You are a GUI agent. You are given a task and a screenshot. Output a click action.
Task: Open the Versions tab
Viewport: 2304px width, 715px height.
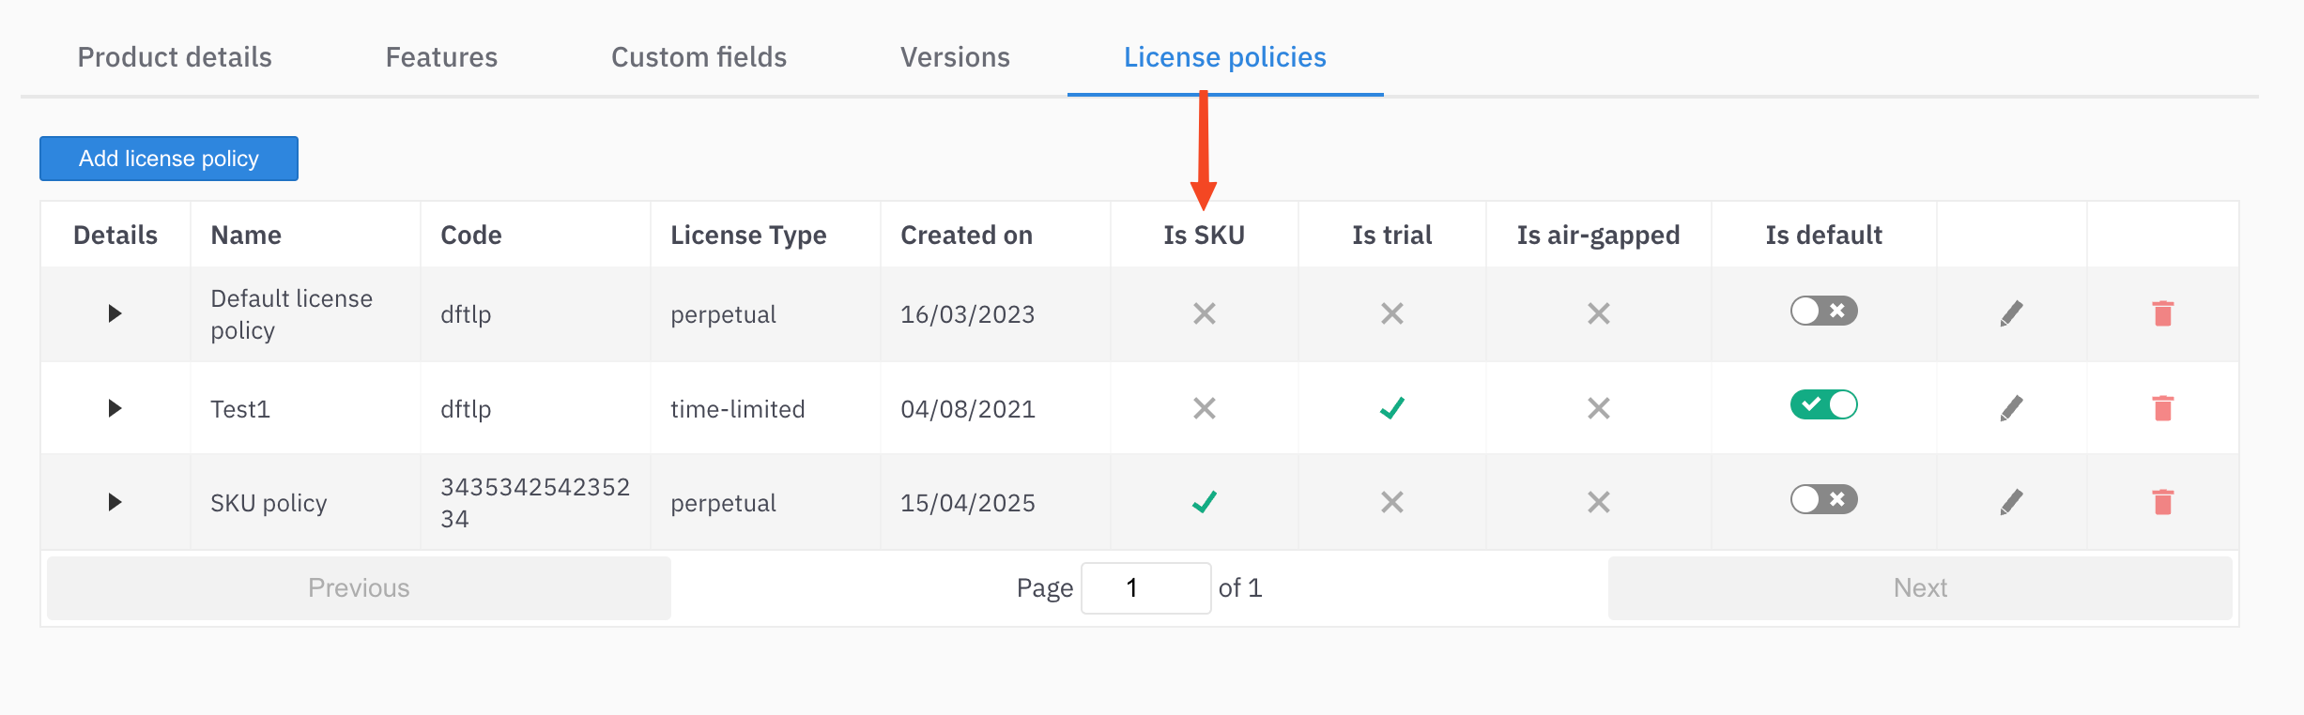coord(954,57)
